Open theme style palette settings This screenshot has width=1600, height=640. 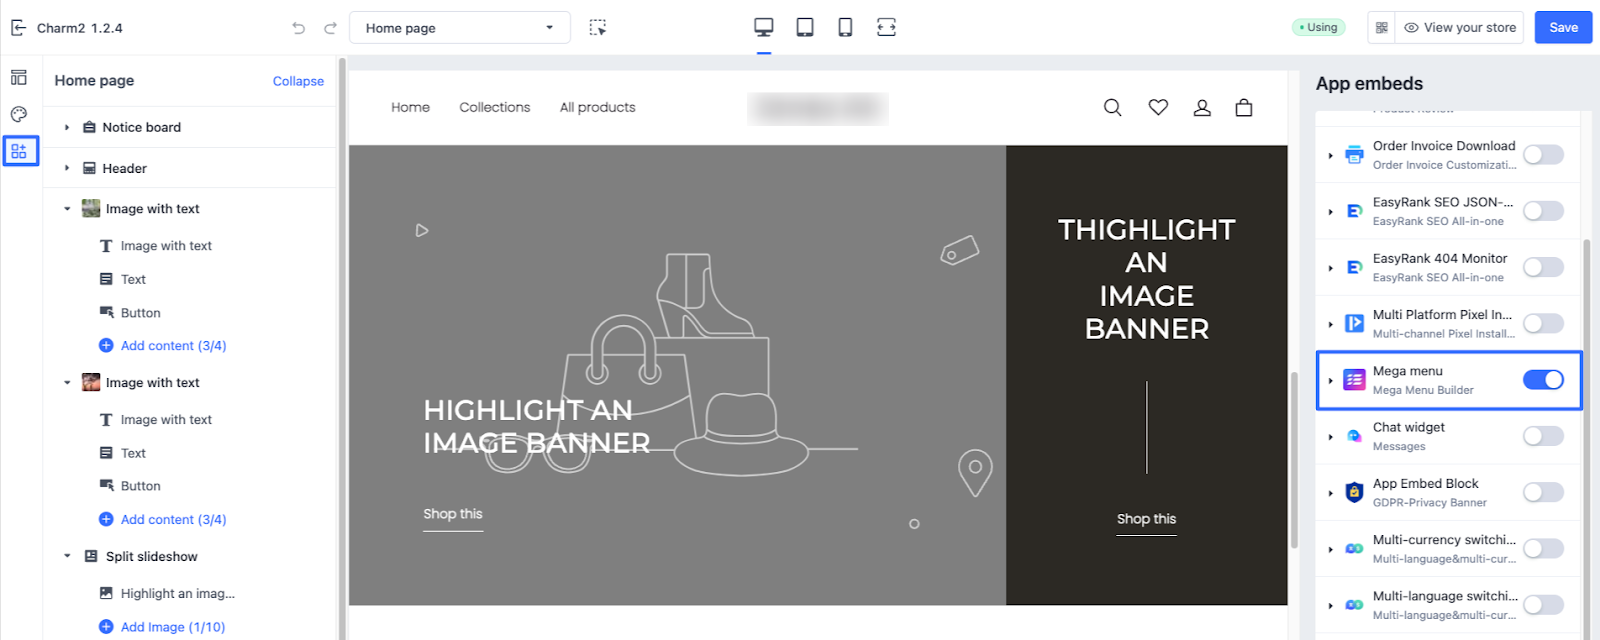point(19,114)
